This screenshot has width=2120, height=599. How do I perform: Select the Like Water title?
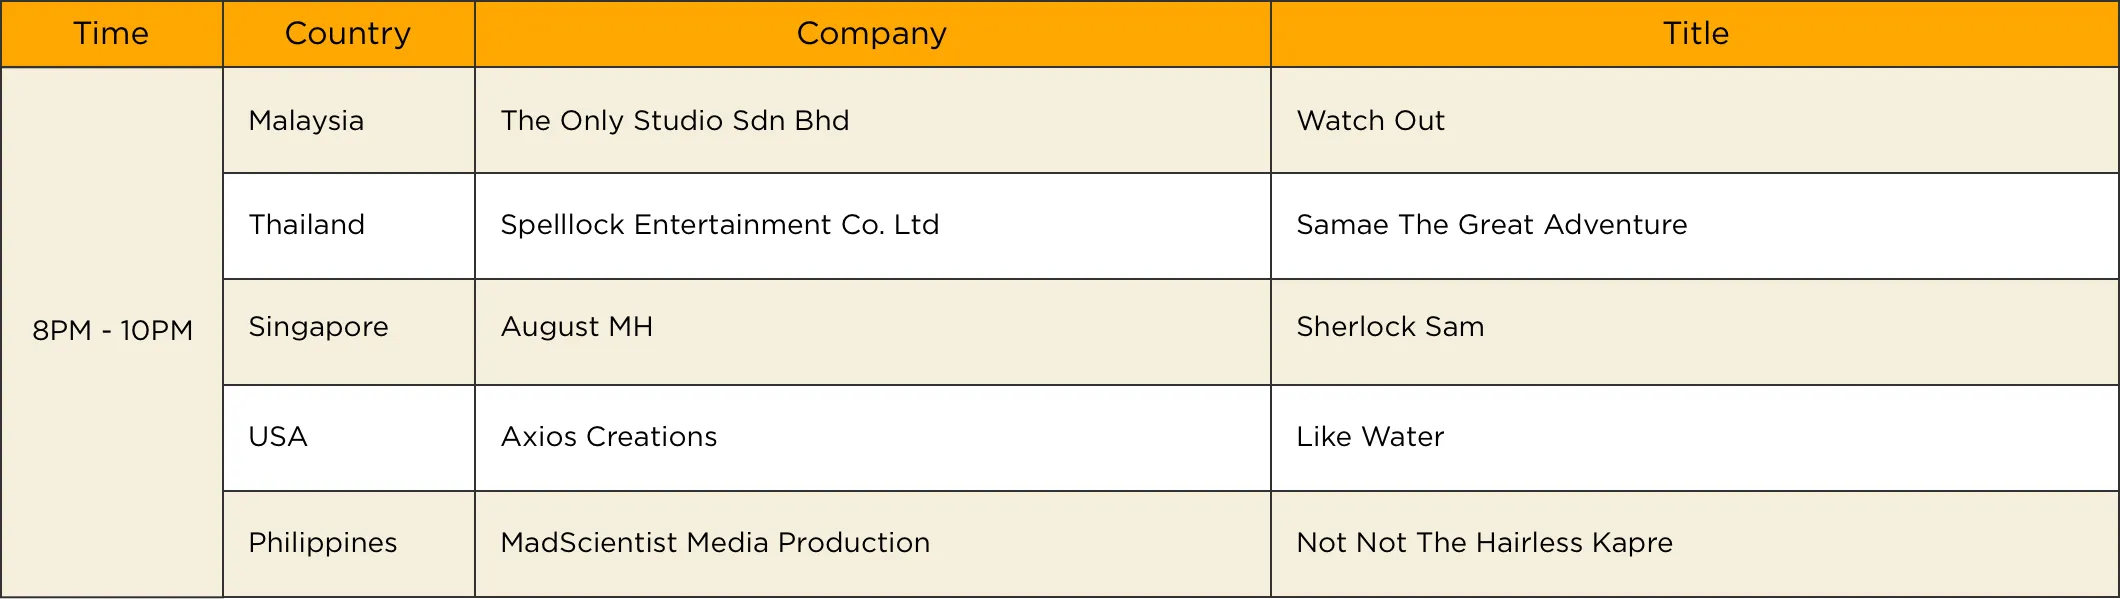[x=1370, y=437]
